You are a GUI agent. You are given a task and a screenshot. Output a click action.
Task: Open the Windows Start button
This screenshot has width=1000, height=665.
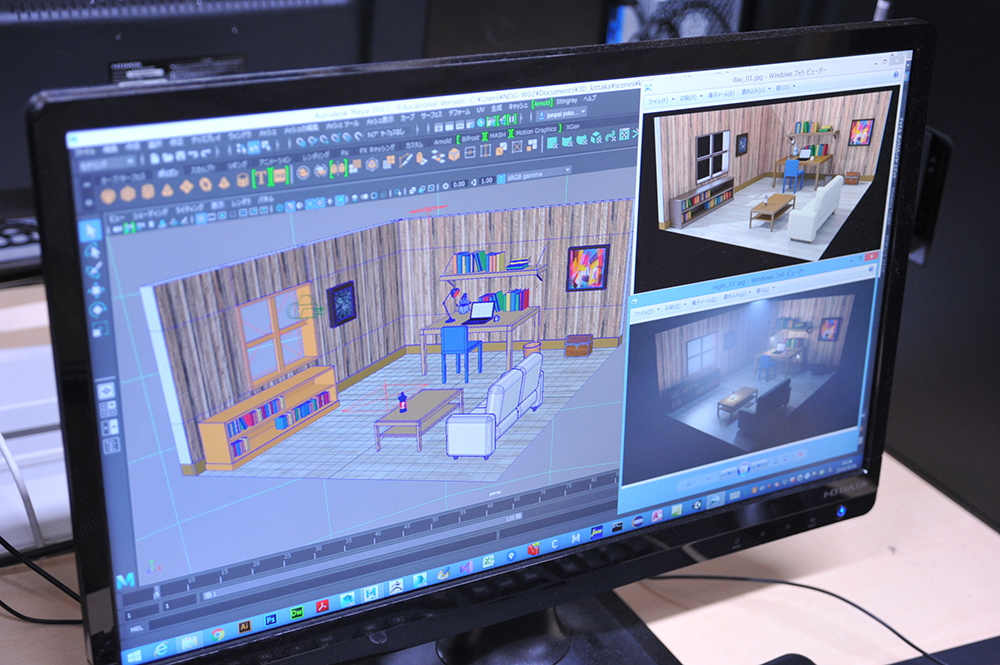pyautogui.click(x=135, y=656)
